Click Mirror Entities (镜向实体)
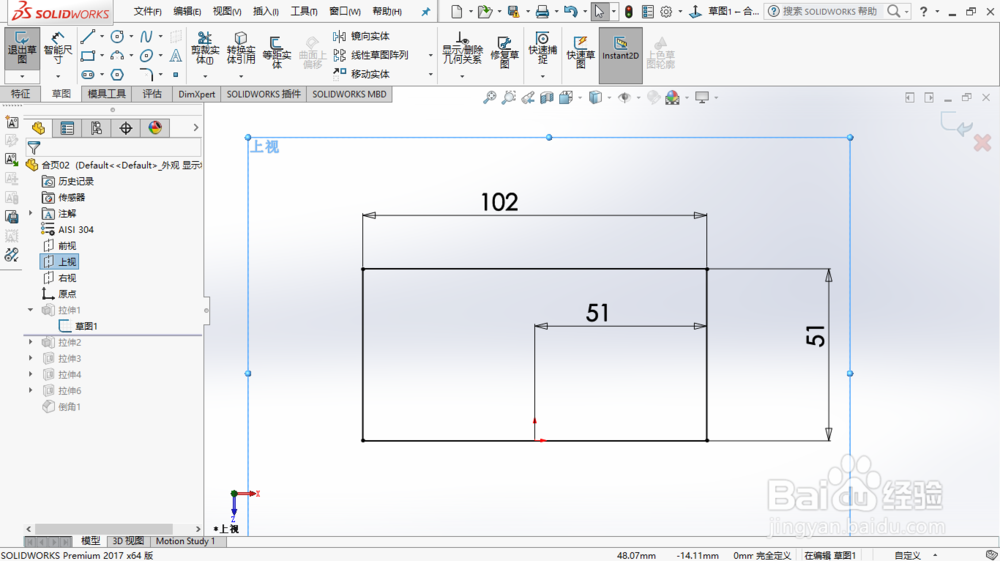This screenshot has height=561, width=1000. click(362, 36)
